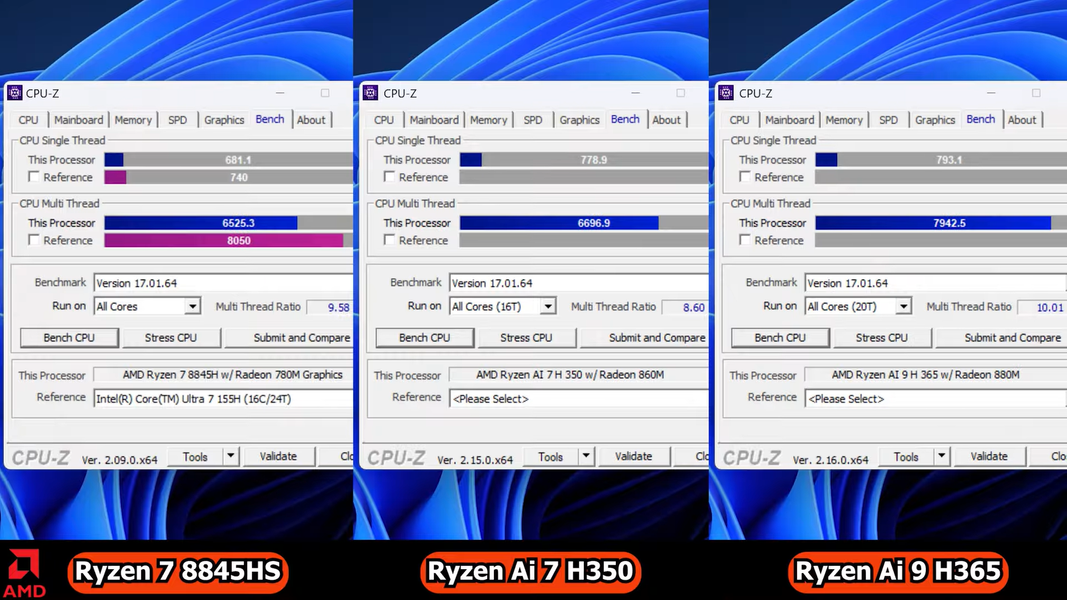Image resolution: width=1067 pixels, height=600 pixels.
Task: Expand the Tools arrow in the Ver. 2.15.0 window
Action: pos(586,457)
